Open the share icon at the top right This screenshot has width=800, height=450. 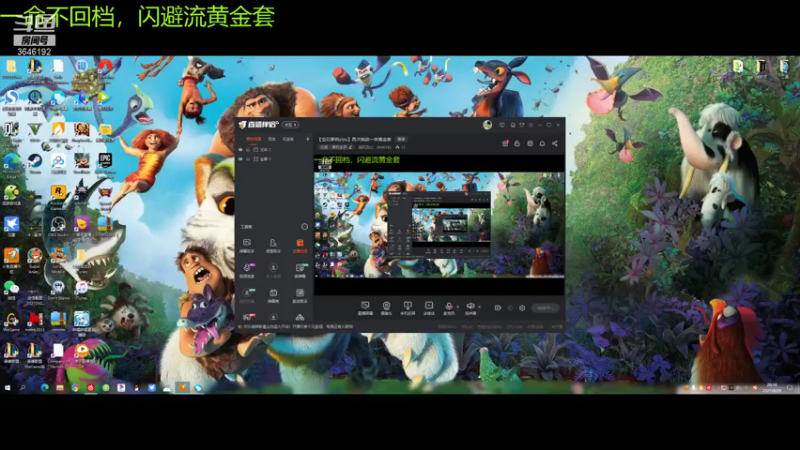click(x=555, y=143)
